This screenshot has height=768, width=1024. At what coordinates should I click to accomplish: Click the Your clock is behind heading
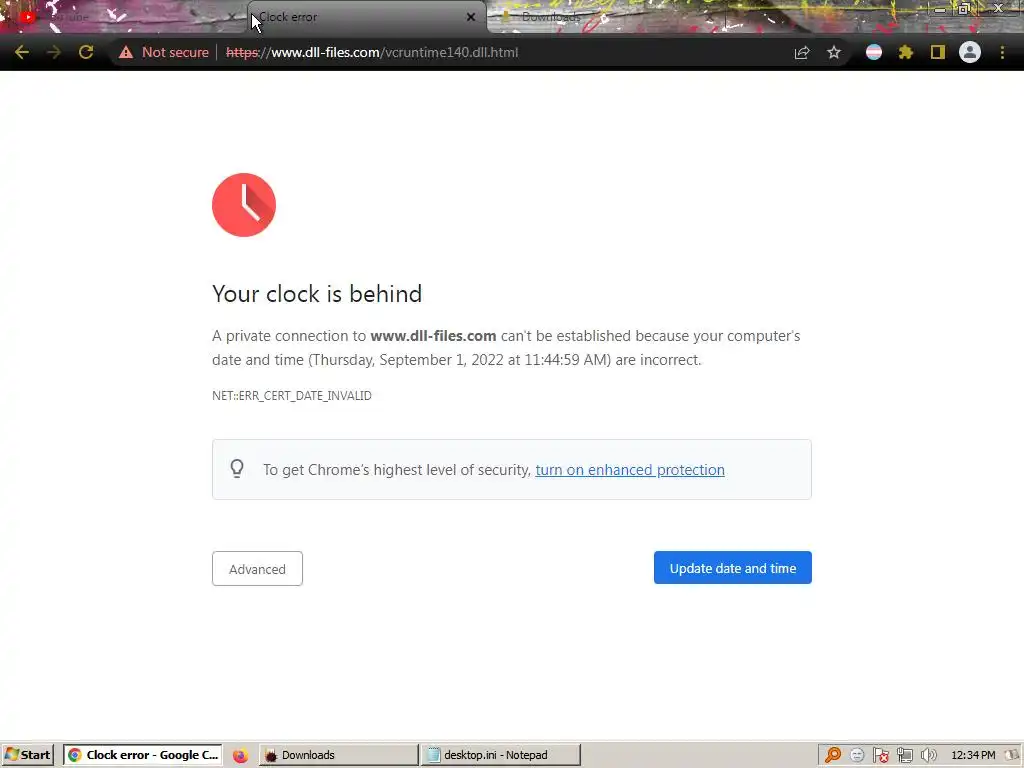coord(317,294)
